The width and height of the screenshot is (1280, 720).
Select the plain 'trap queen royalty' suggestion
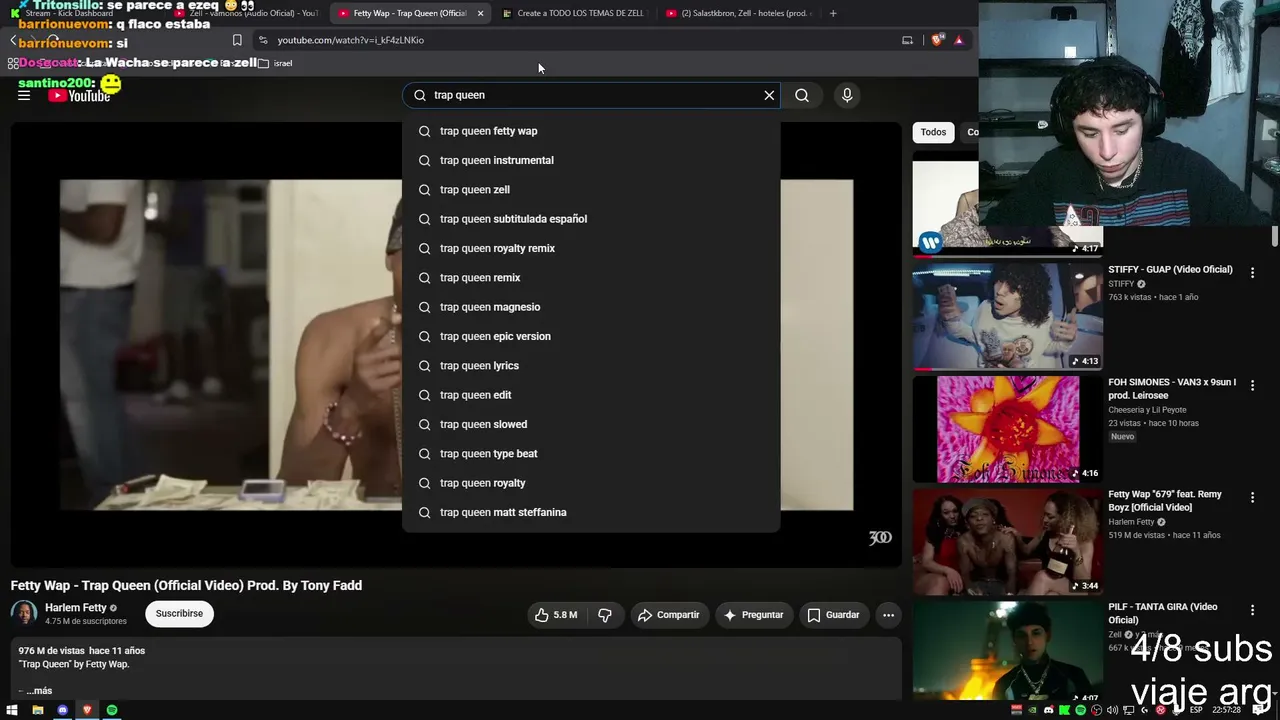coord(591,483)
